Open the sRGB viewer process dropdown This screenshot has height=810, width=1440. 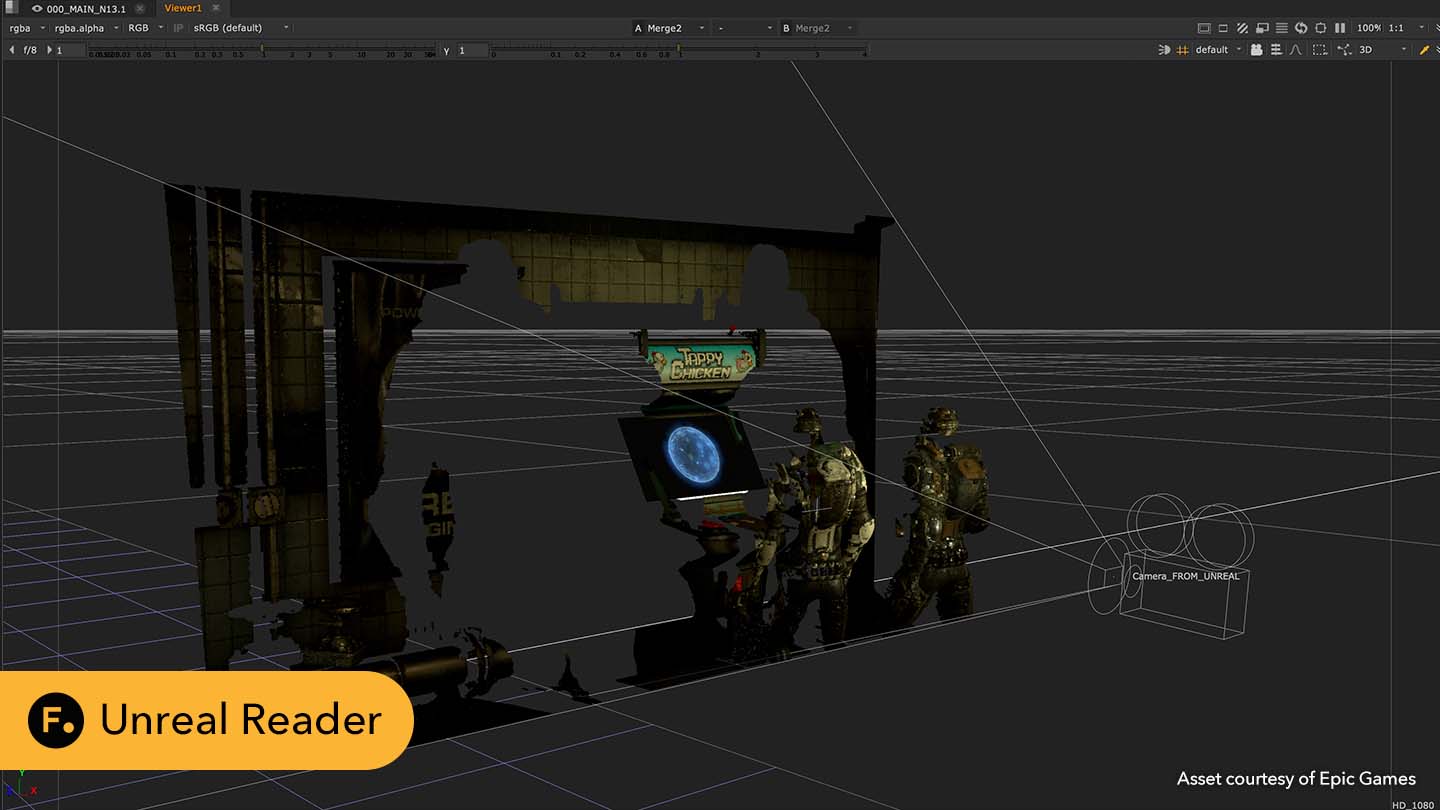pos(228,28)
